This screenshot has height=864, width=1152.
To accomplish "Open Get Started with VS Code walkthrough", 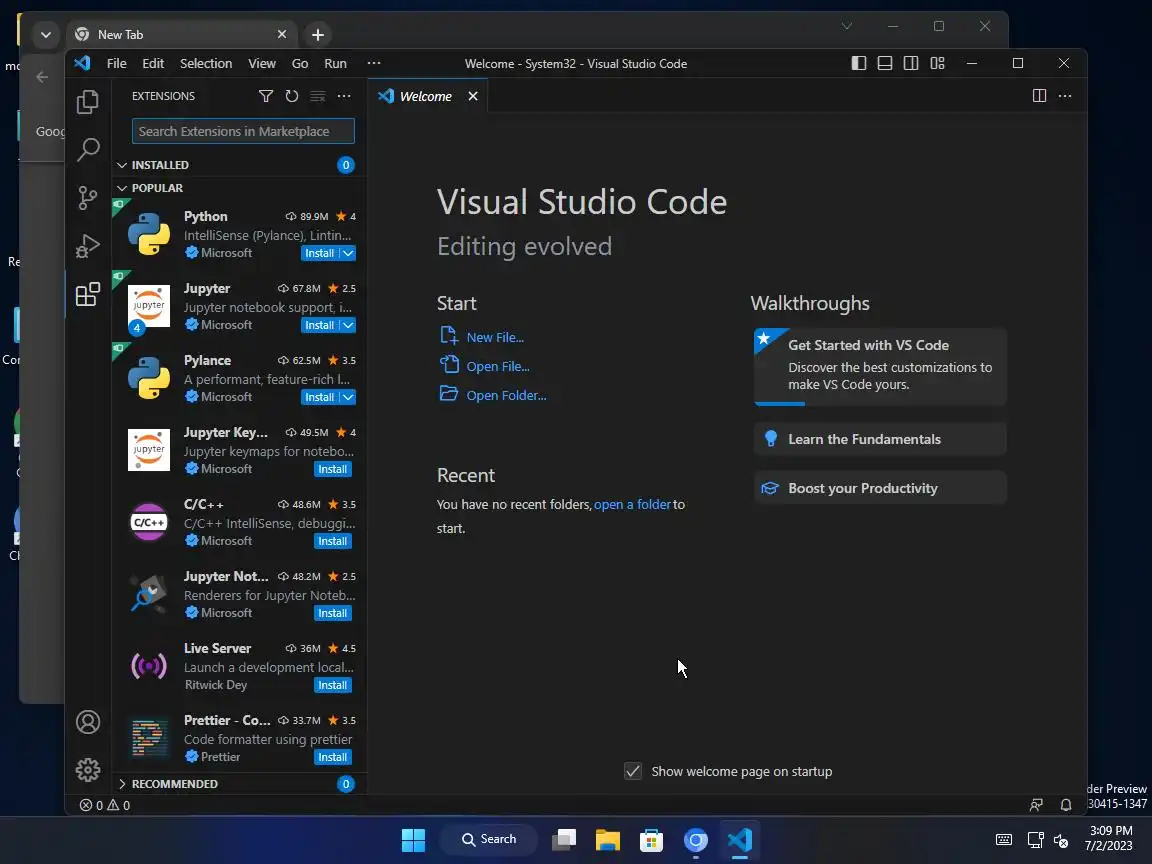I will [879, 366].
